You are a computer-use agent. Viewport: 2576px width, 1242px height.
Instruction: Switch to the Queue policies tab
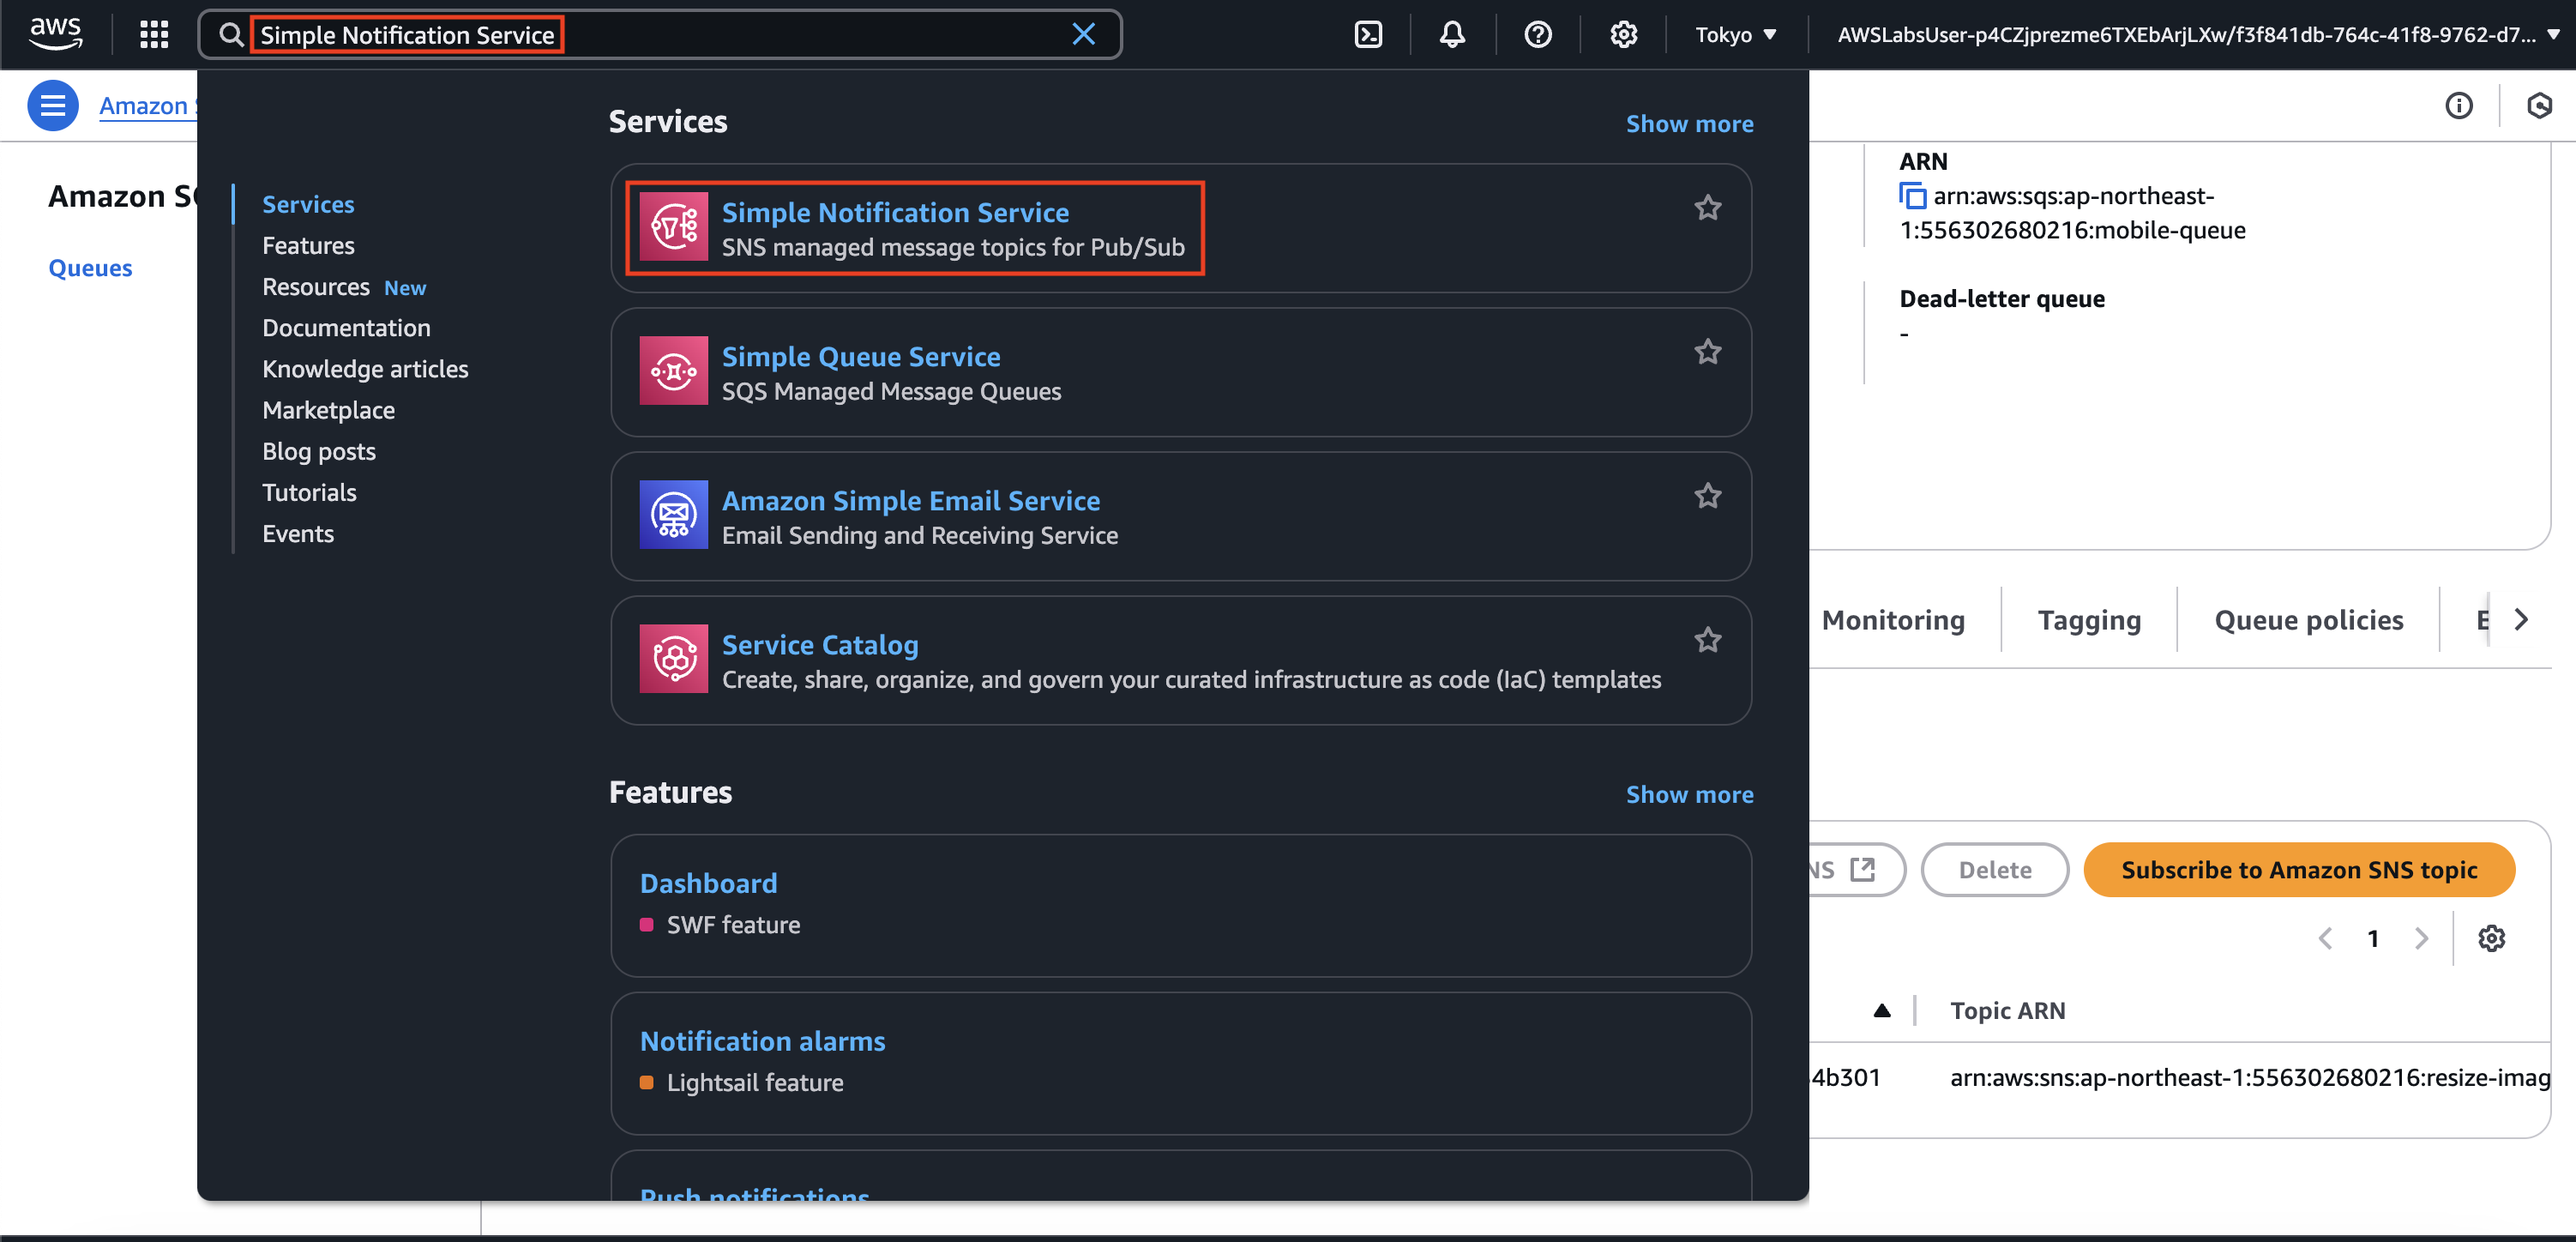point(2308,620)
